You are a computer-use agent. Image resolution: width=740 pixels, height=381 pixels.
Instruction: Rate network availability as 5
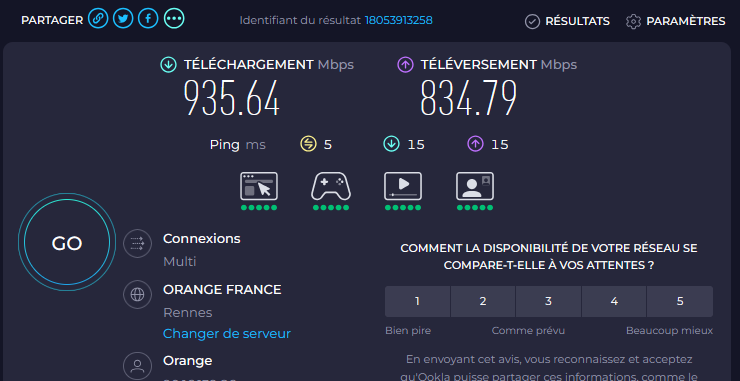coord(680,301)
